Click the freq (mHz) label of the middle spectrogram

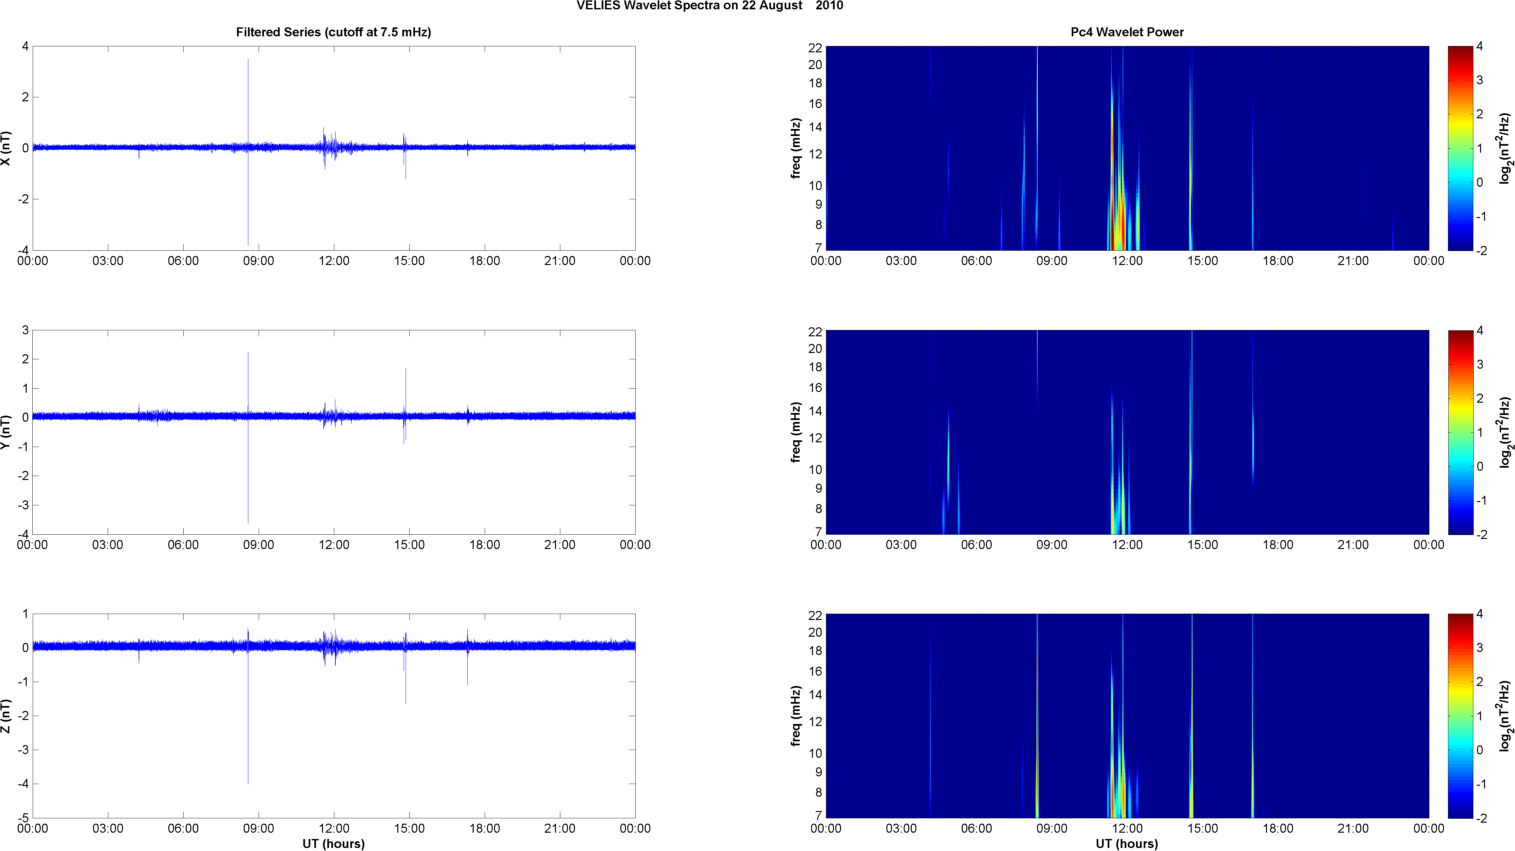coord(796,432)
